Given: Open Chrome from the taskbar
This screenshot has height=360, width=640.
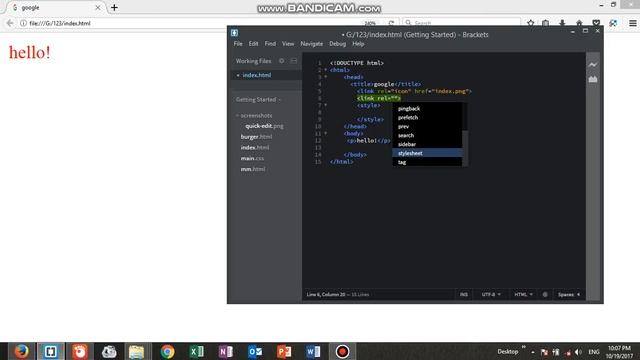Looking at the screenshot, I should (x=167, y=351).
